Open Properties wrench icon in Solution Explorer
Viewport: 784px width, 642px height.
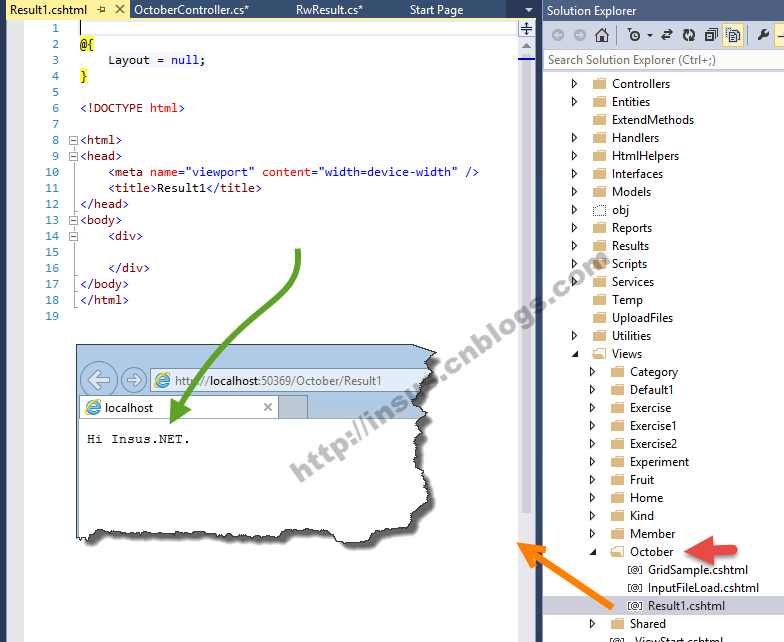point(763,35)
